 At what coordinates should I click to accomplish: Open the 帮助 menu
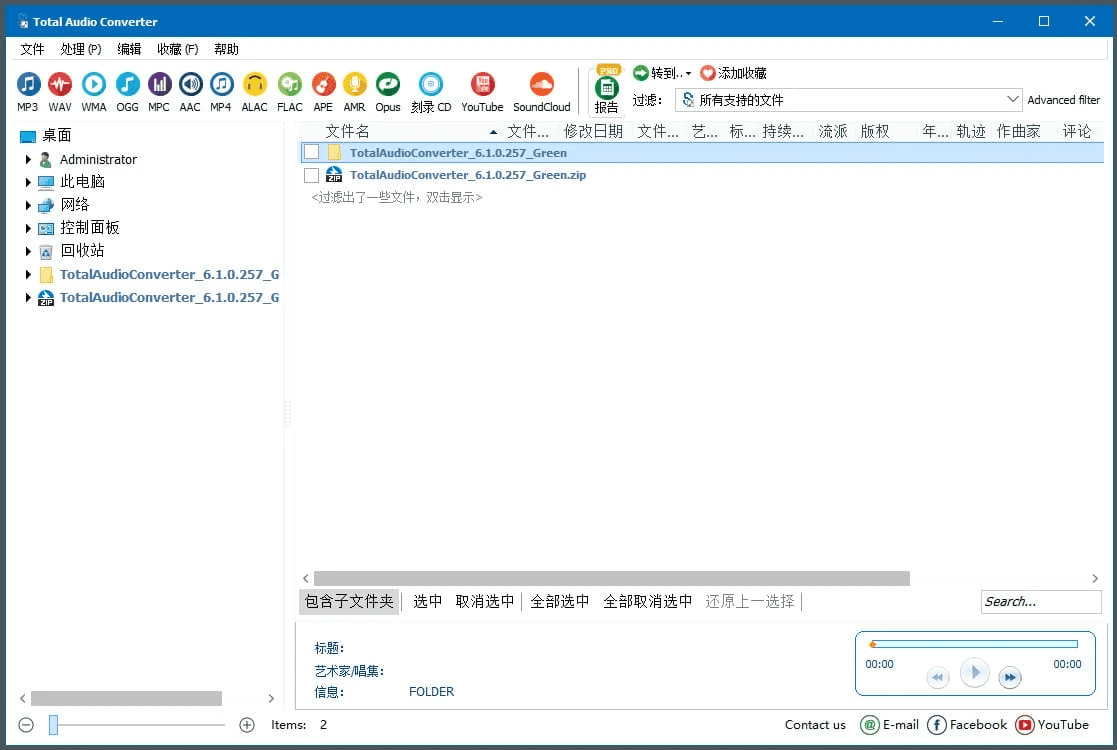tap(225, 48)
